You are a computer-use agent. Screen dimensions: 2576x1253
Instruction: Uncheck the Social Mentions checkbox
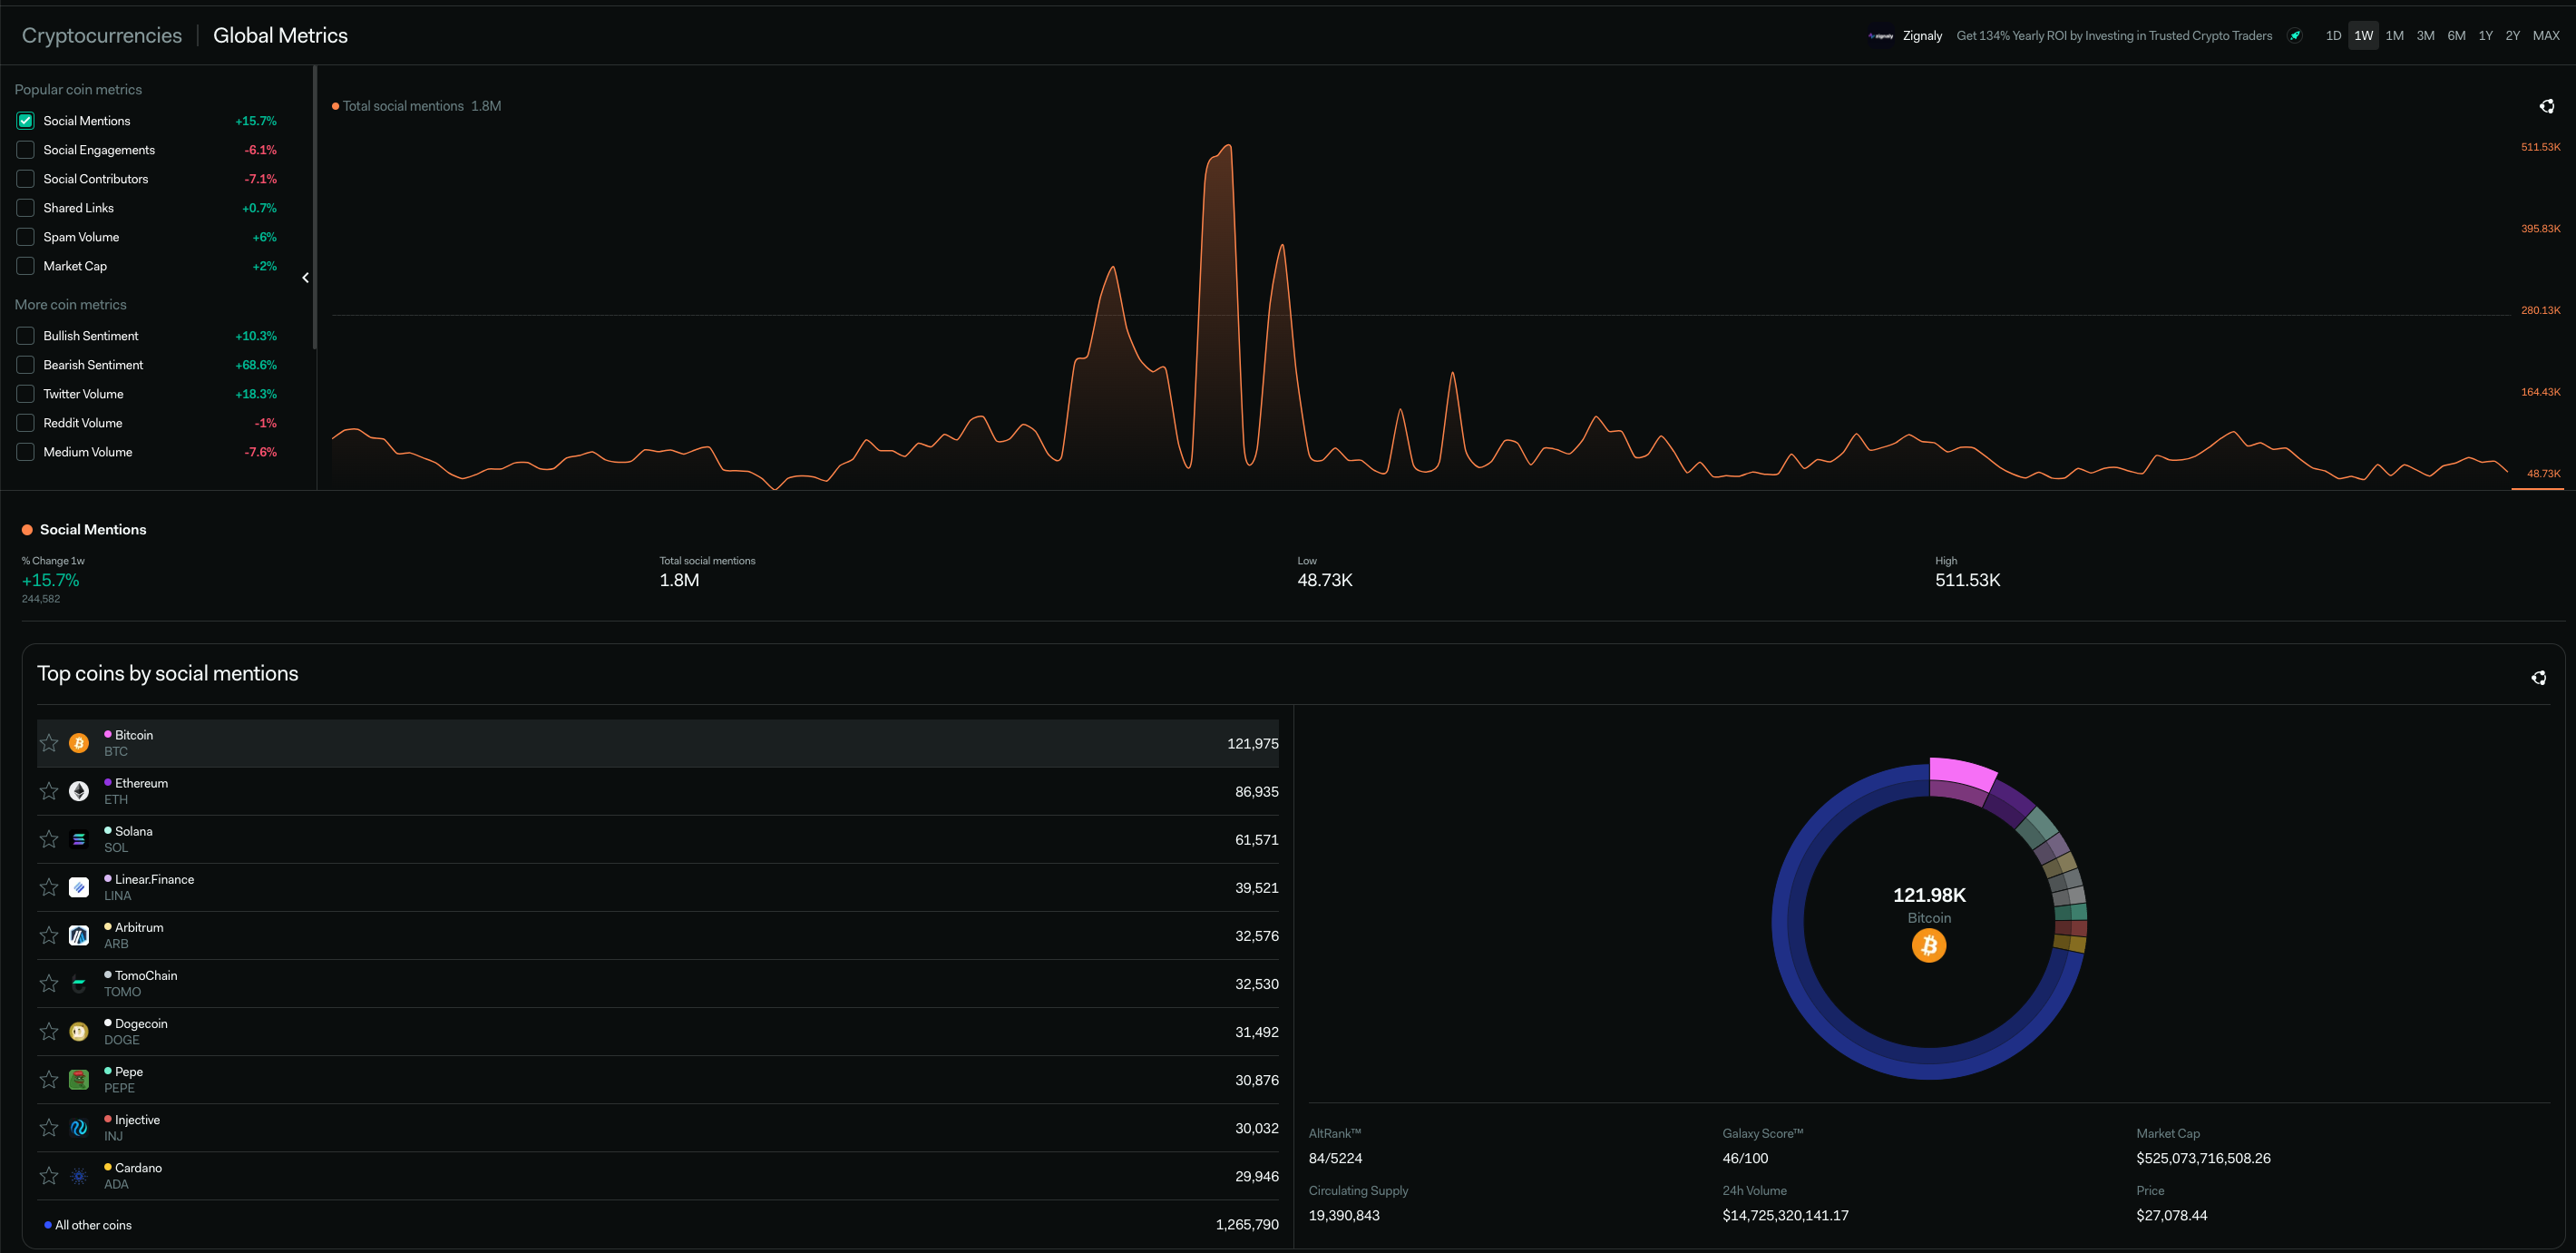click(x=26, y=121)
